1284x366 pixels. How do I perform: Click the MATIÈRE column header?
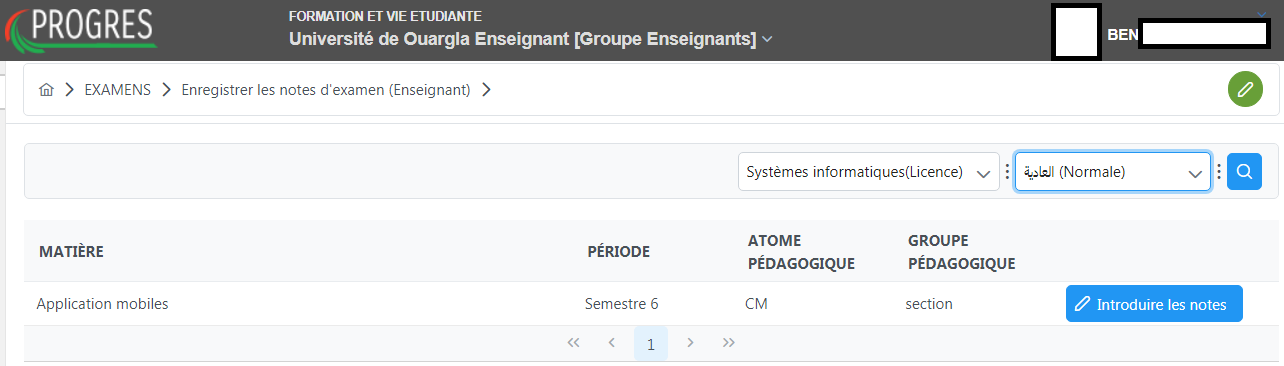coord(71,251)
